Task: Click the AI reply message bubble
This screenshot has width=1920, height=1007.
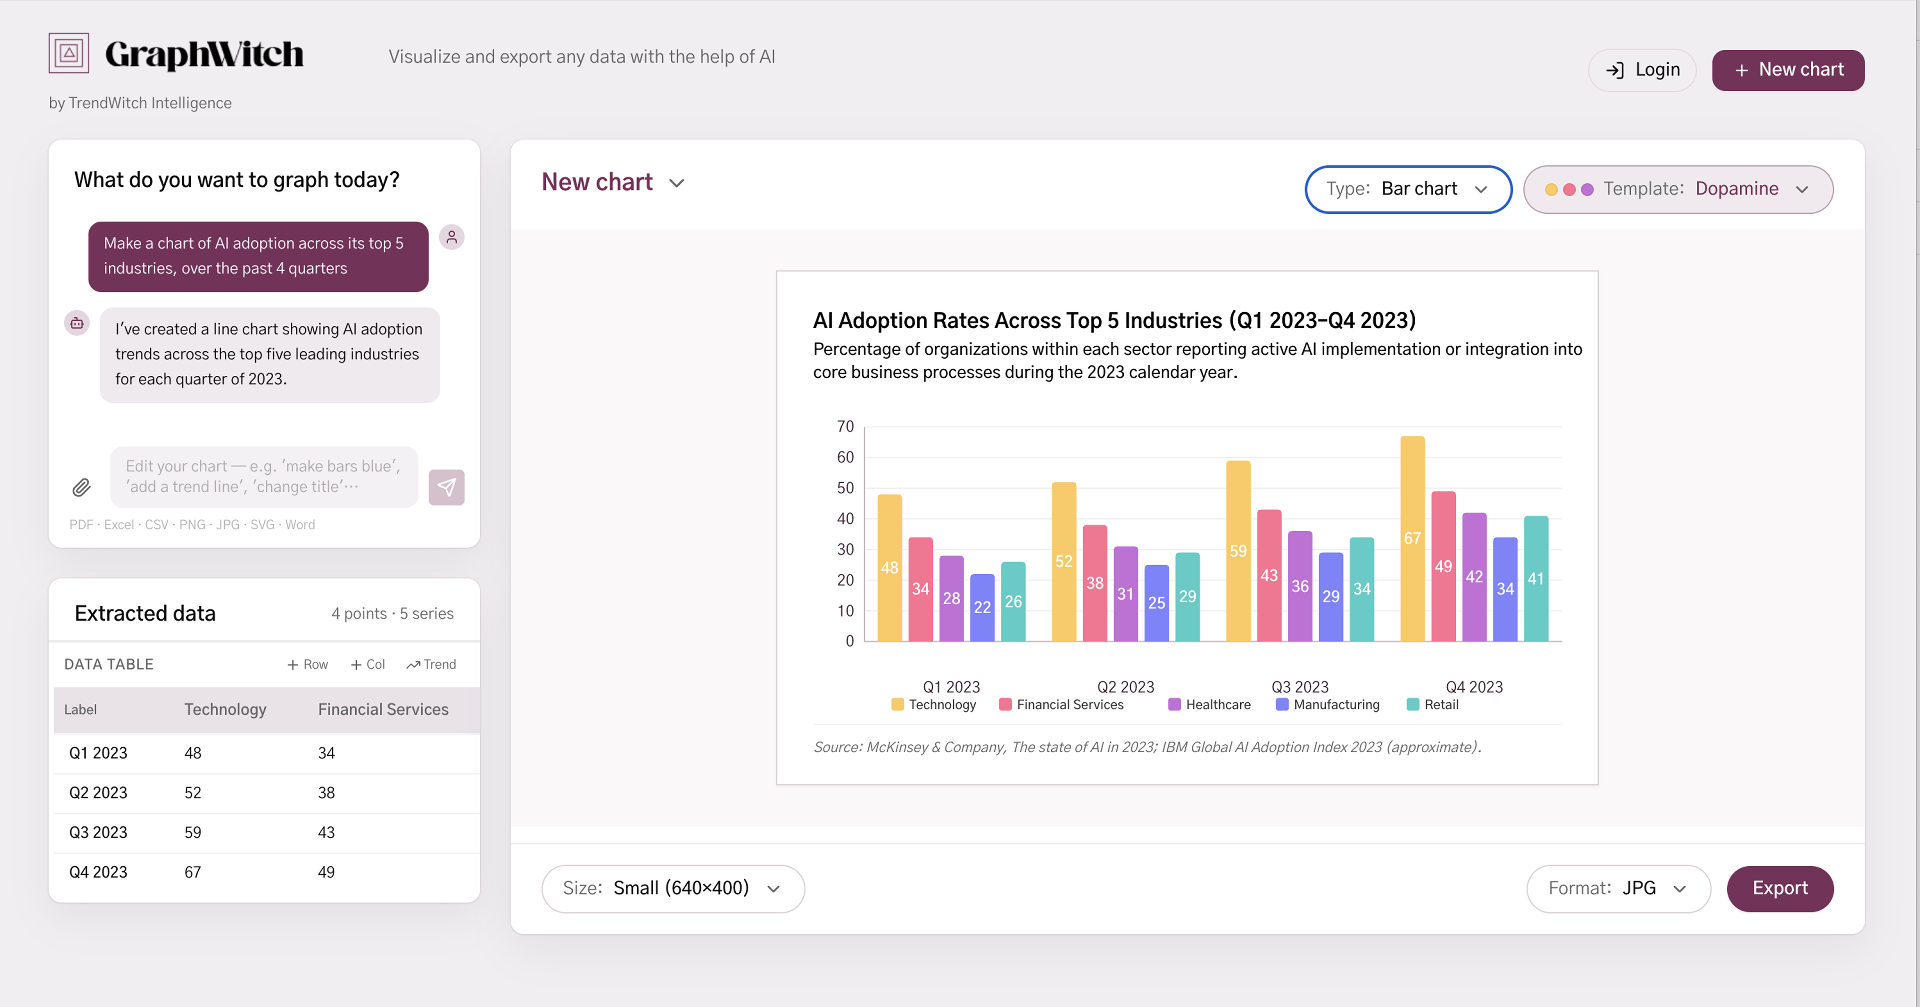Action: (x=269, y=354)
